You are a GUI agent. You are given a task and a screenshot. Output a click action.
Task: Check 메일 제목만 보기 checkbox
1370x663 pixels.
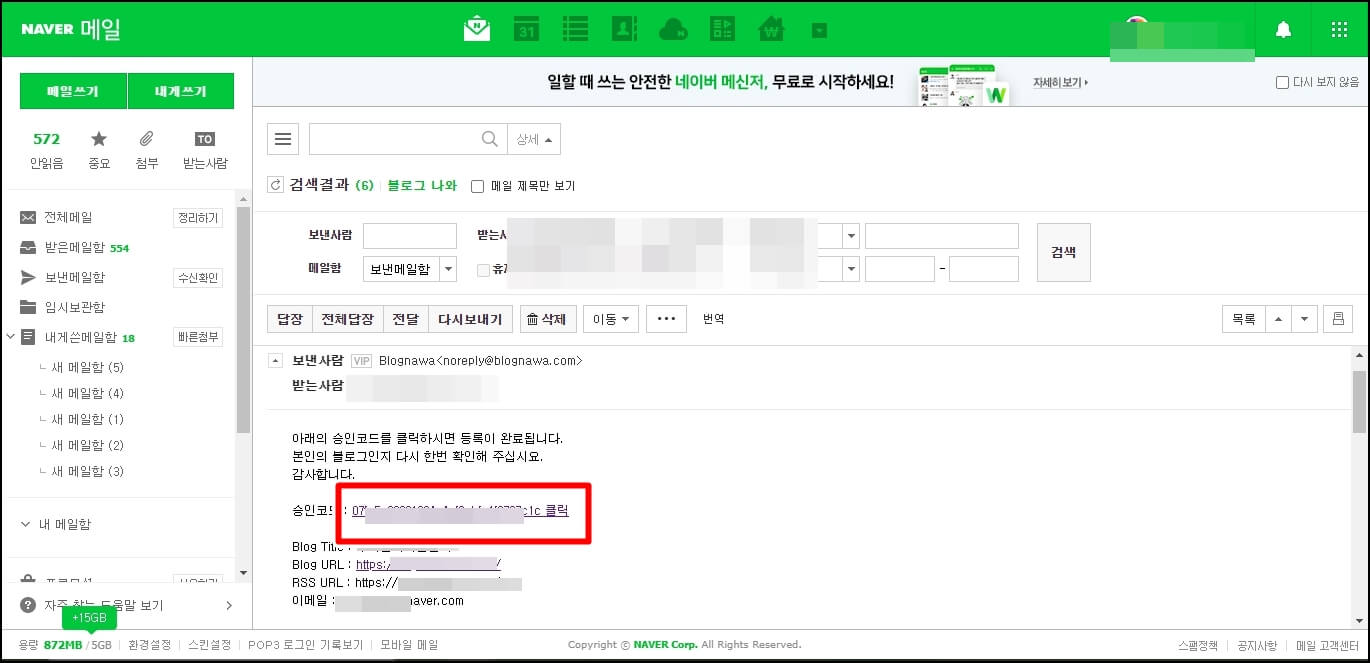point(478,186)
